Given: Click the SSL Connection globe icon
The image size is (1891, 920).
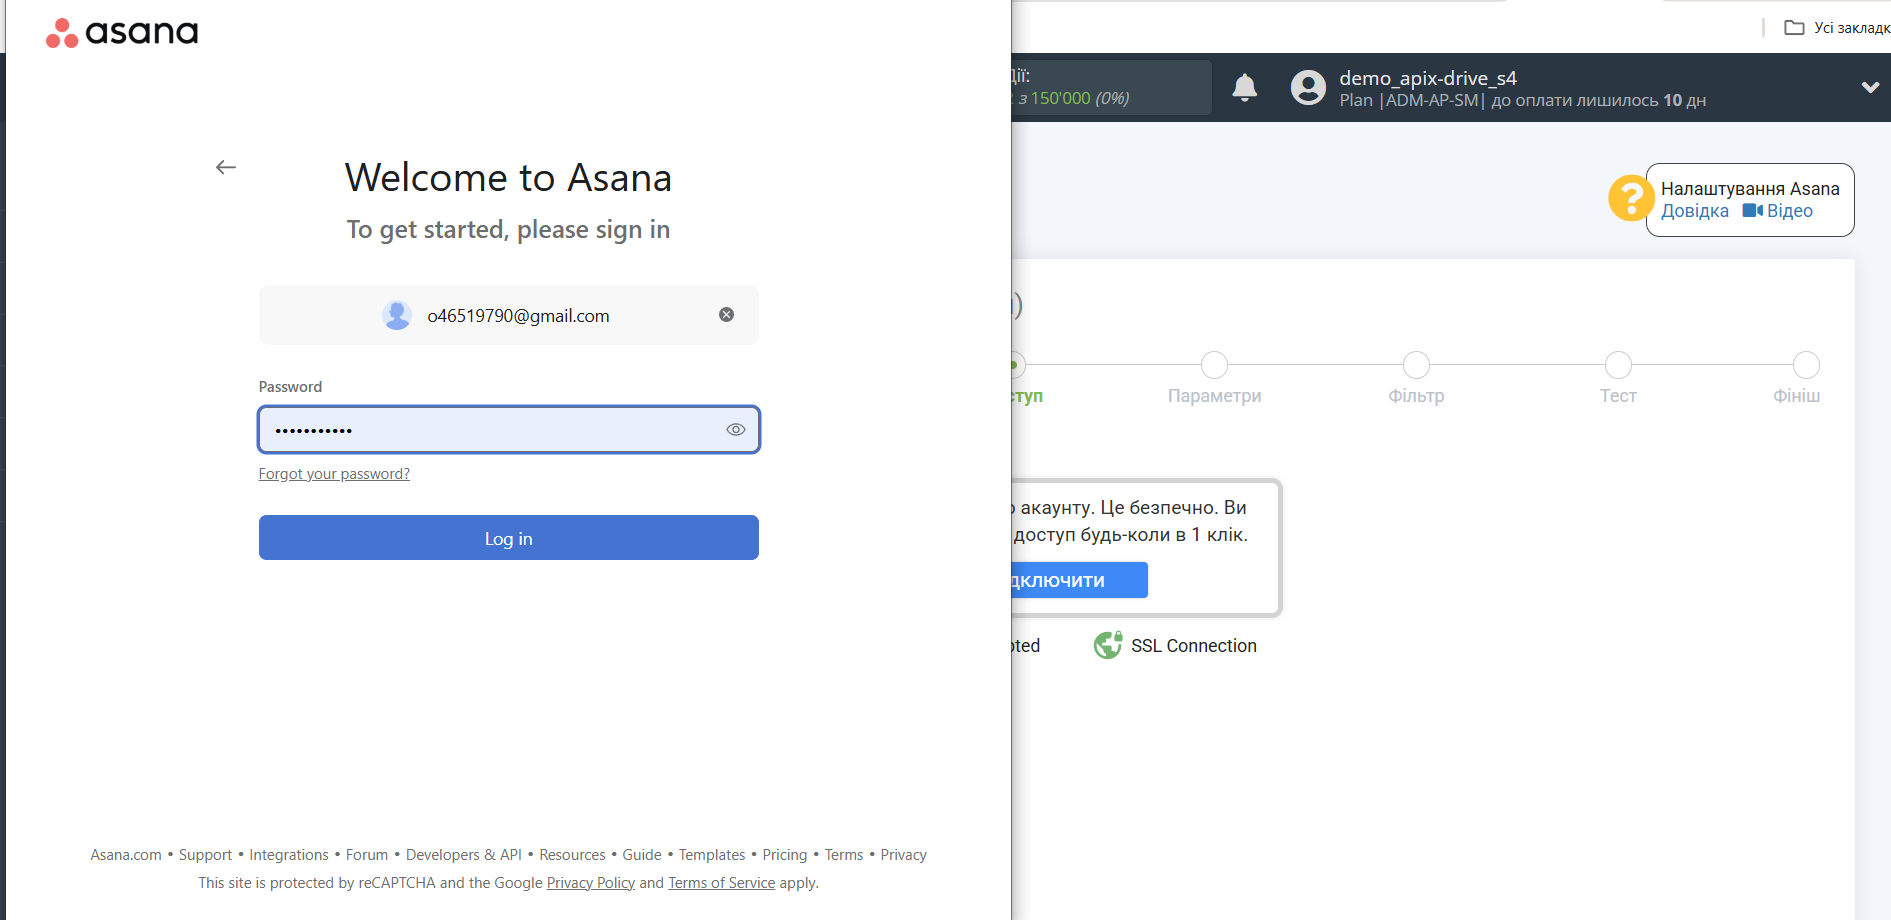Looking at the screenshot, I should pos(1107,646).
